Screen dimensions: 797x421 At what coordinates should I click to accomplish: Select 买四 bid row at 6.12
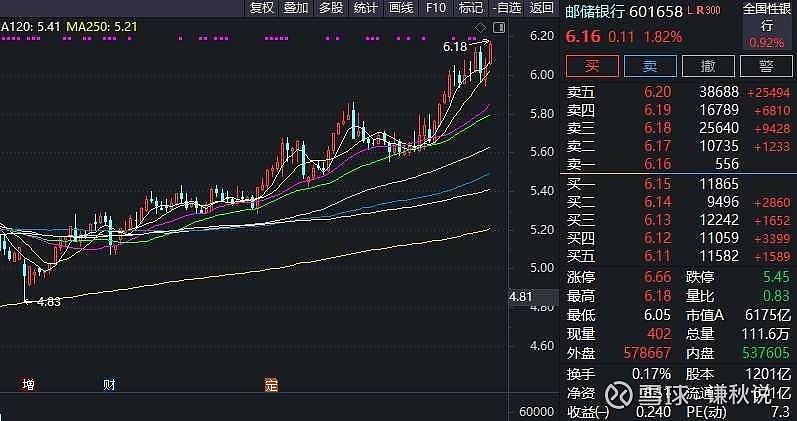tap(678, 237)
